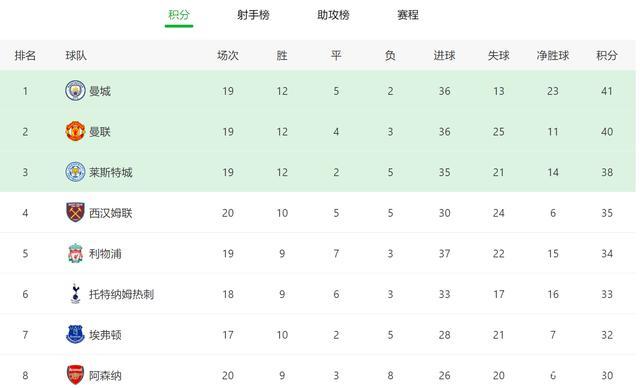640x388 pixels.
Task: Click the Manchester City club crest
Action: click(76, 91)
